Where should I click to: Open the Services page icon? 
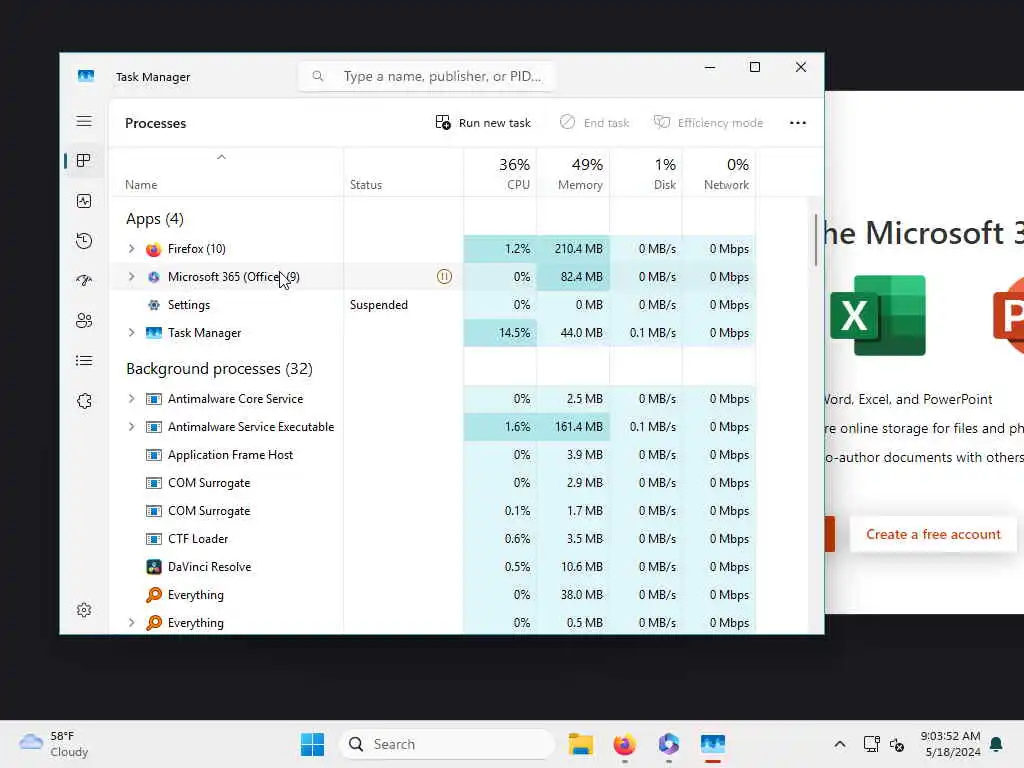[84, 401]
